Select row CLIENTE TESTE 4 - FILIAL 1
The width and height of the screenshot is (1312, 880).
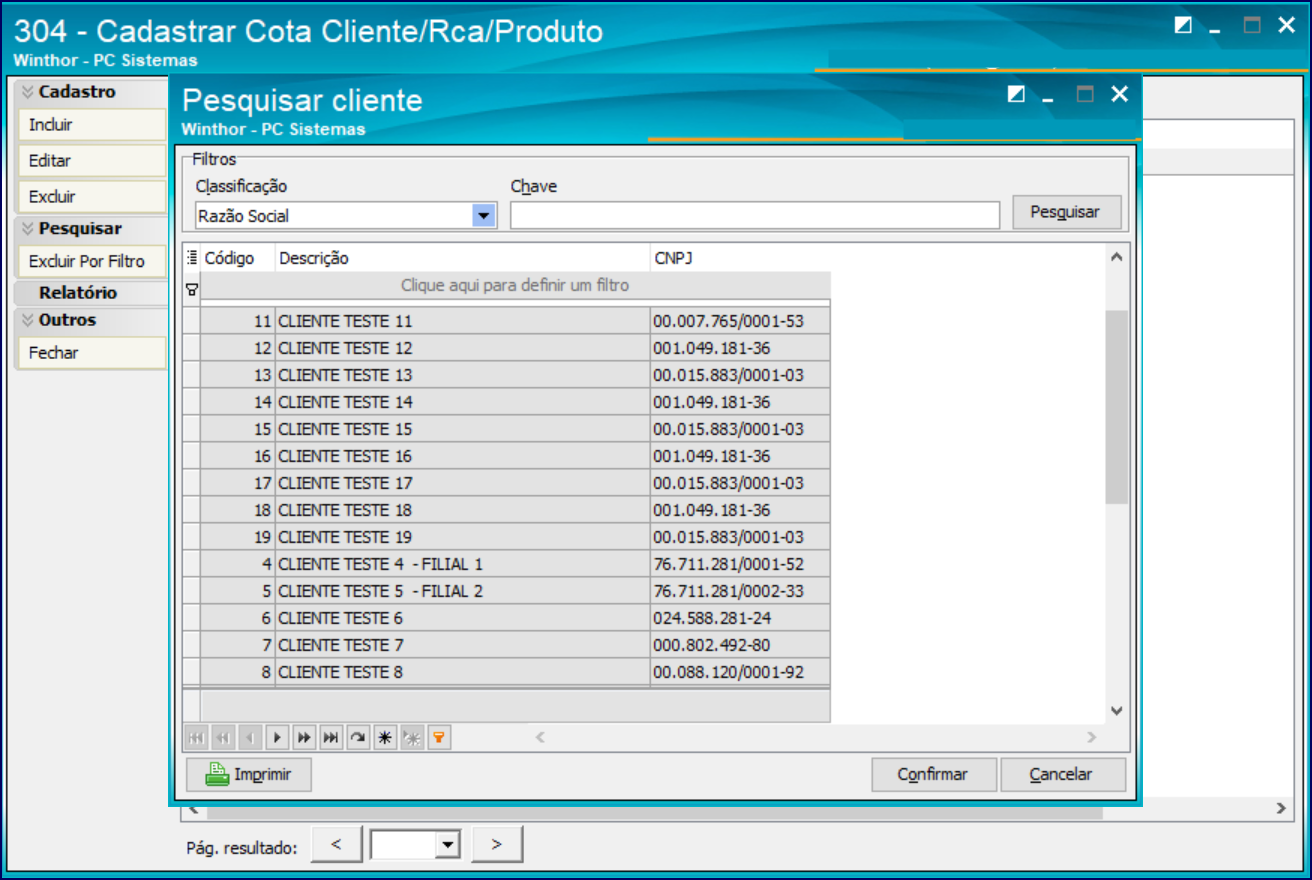coord(506,564)
